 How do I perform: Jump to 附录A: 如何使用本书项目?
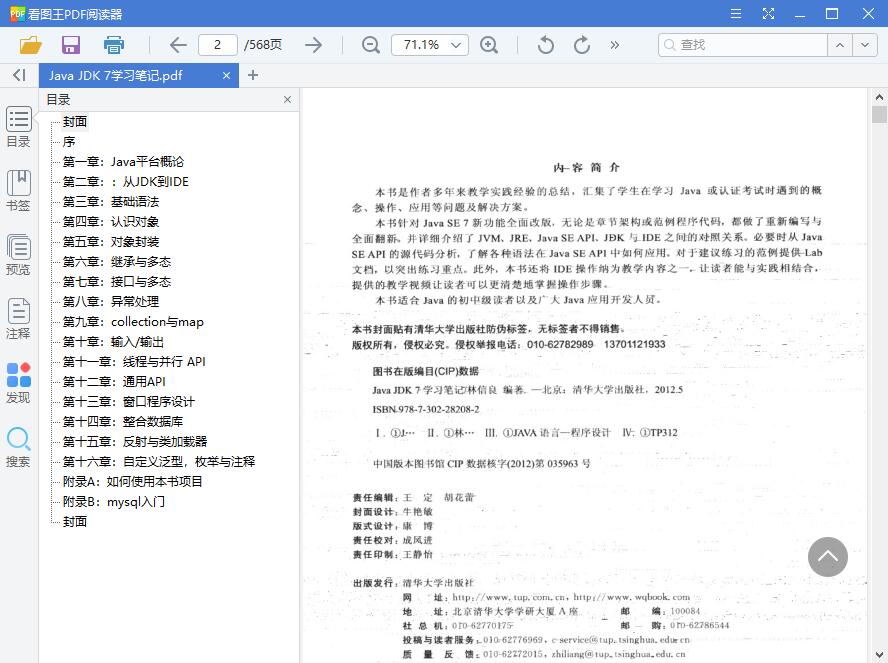coord(132,481)
